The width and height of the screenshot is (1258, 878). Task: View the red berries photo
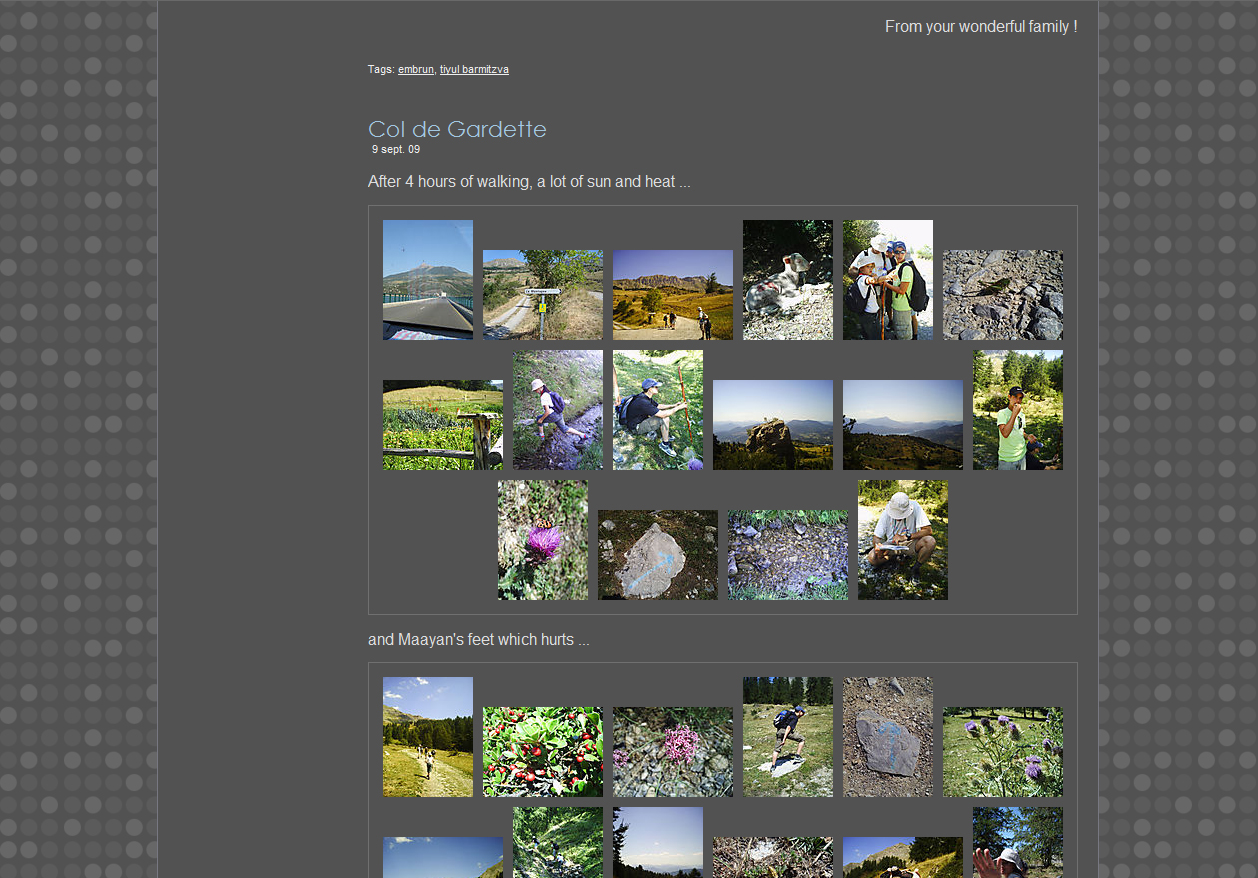pyautogui.click(x=543, y=751)
